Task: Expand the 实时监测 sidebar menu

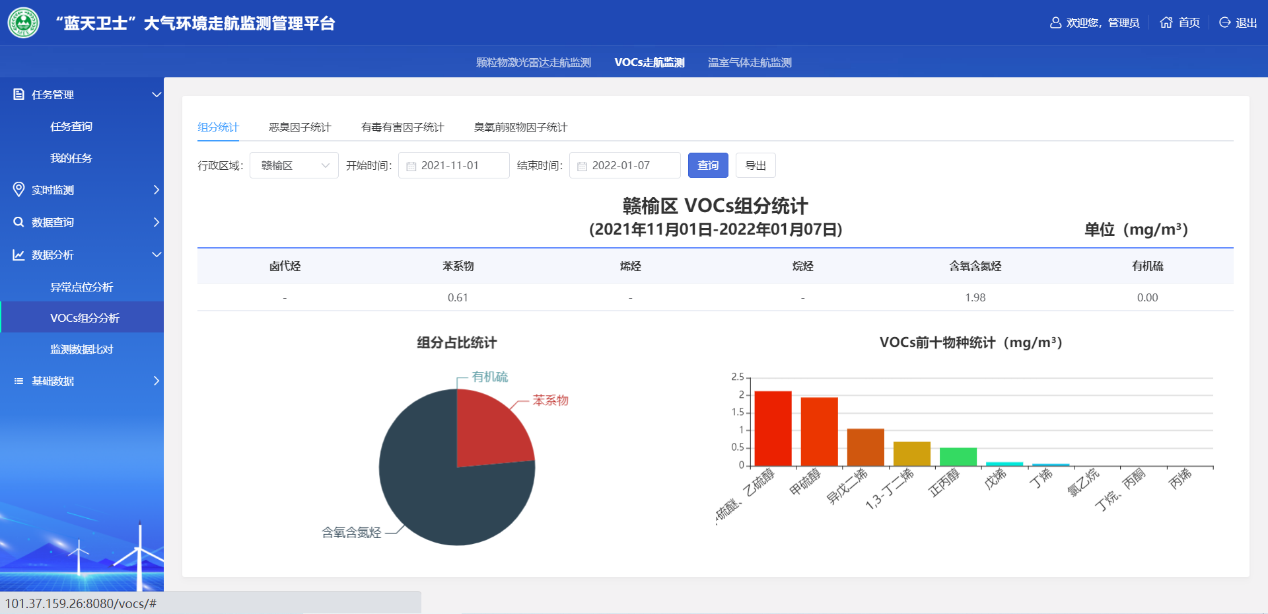Action: coord(156,190)
